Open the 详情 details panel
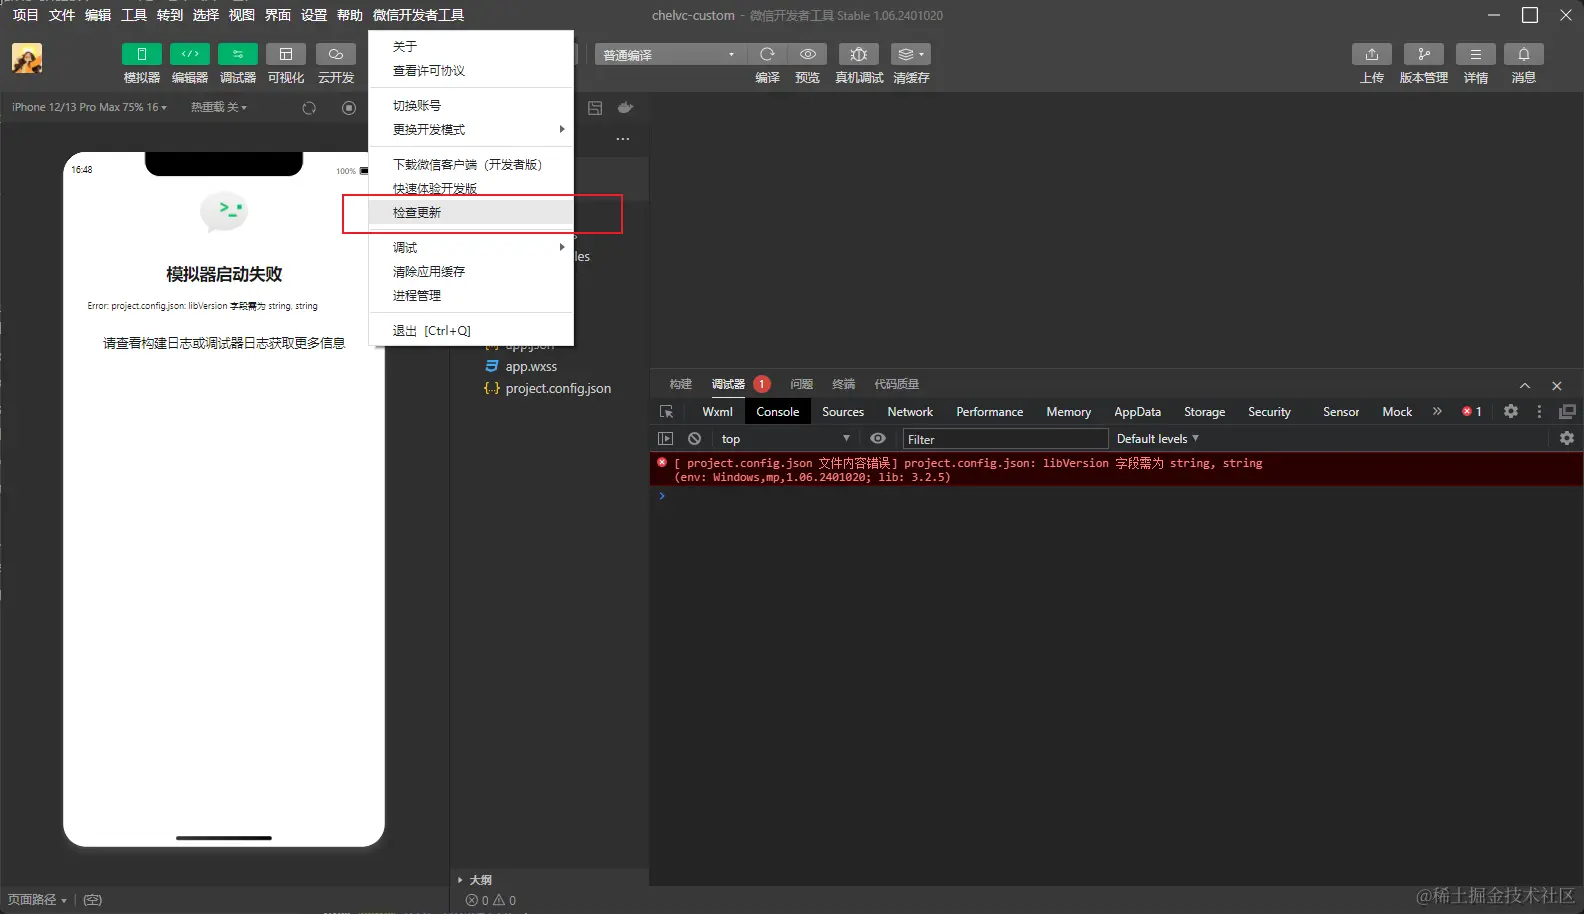Viewport: 1584px width, 914px height. 1475,54
